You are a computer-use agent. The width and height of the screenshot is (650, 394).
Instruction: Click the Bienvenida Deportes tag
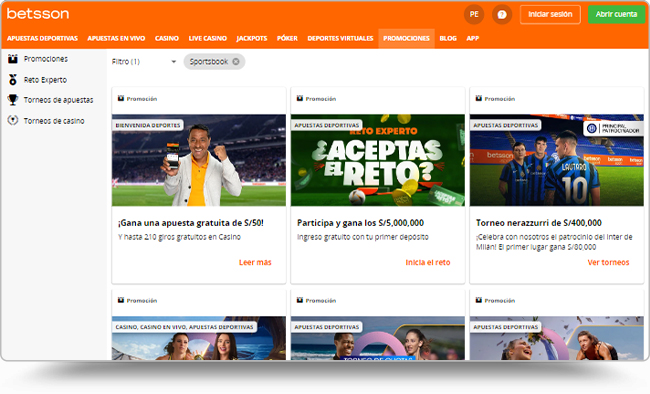coord(148,125)
